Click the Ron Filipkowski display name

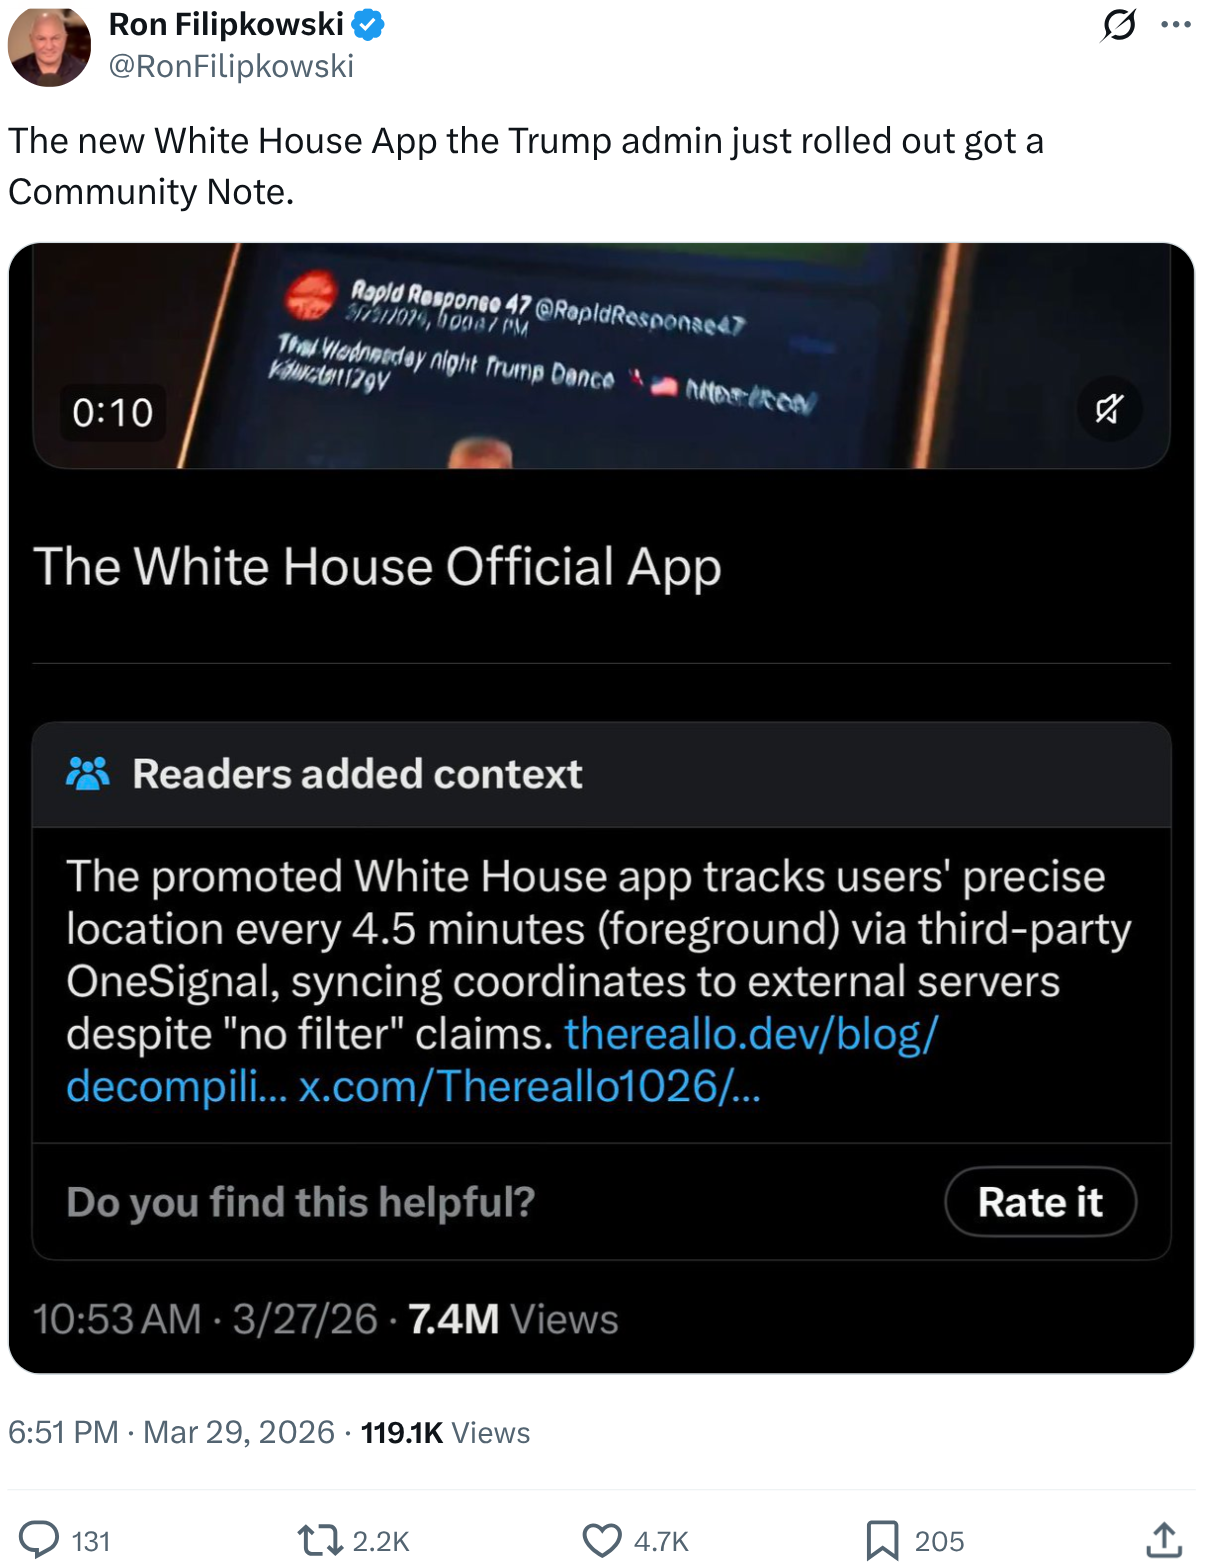coord(226,24)
